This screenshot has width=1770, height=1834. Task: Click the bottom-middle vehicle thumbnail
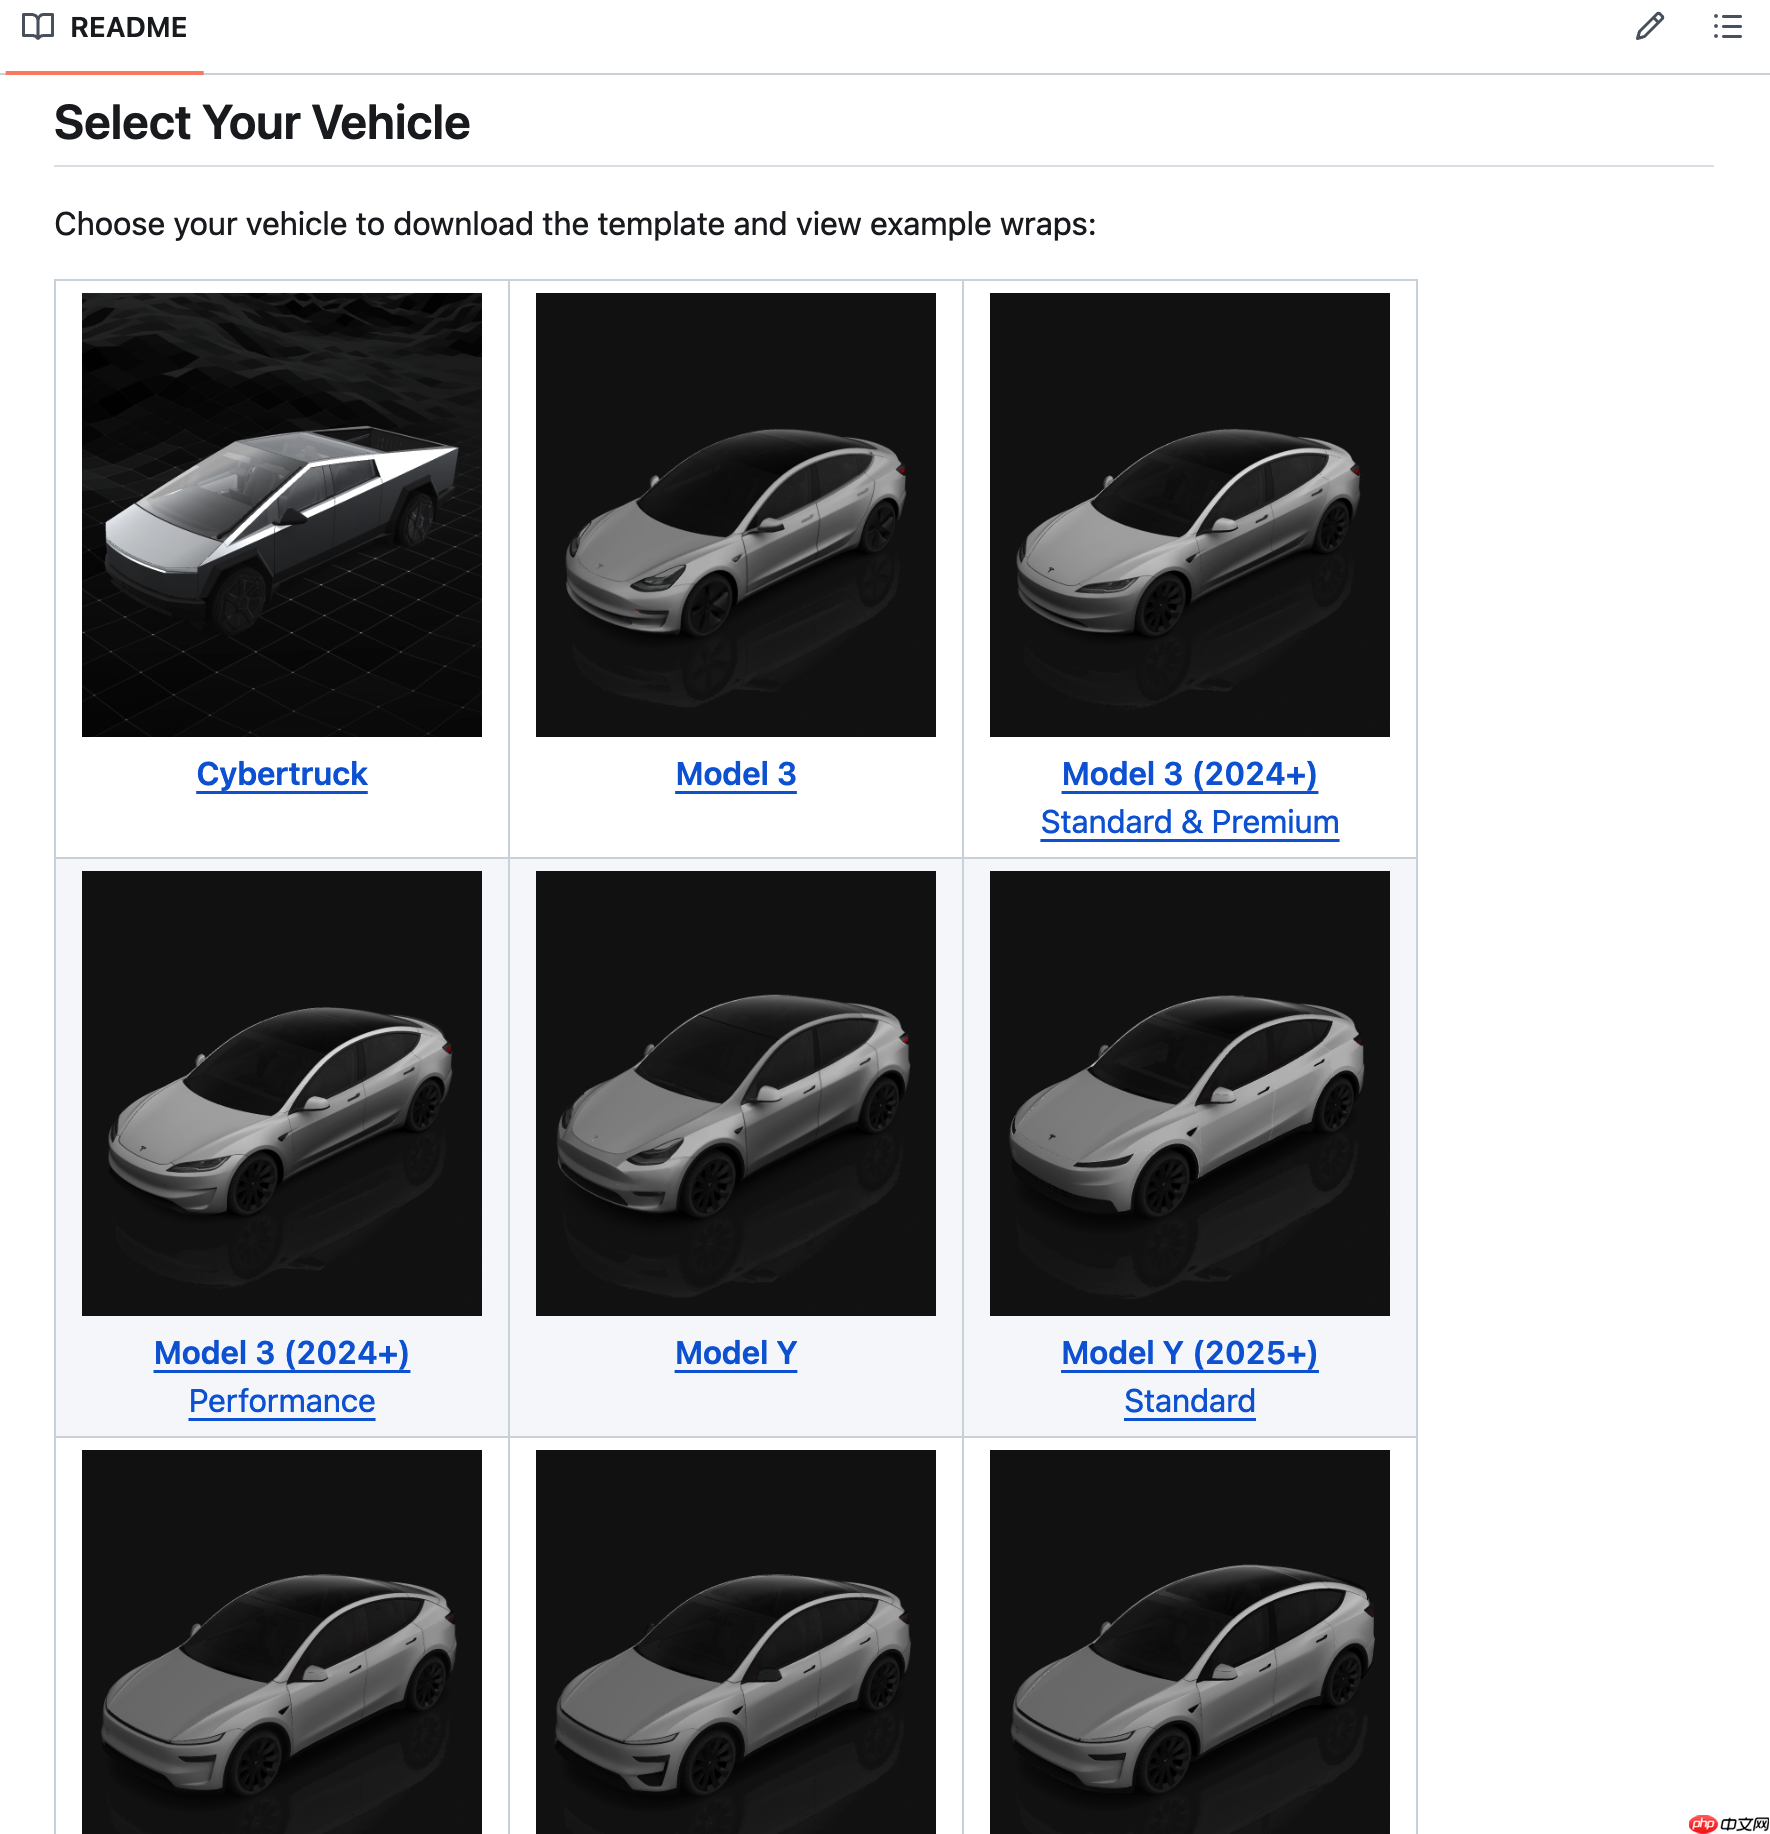[736, 1642]
